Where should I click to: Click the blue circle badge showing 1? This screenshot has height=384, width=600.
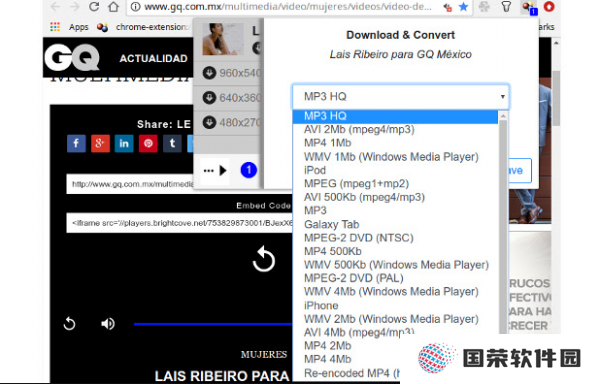point(248,170)
